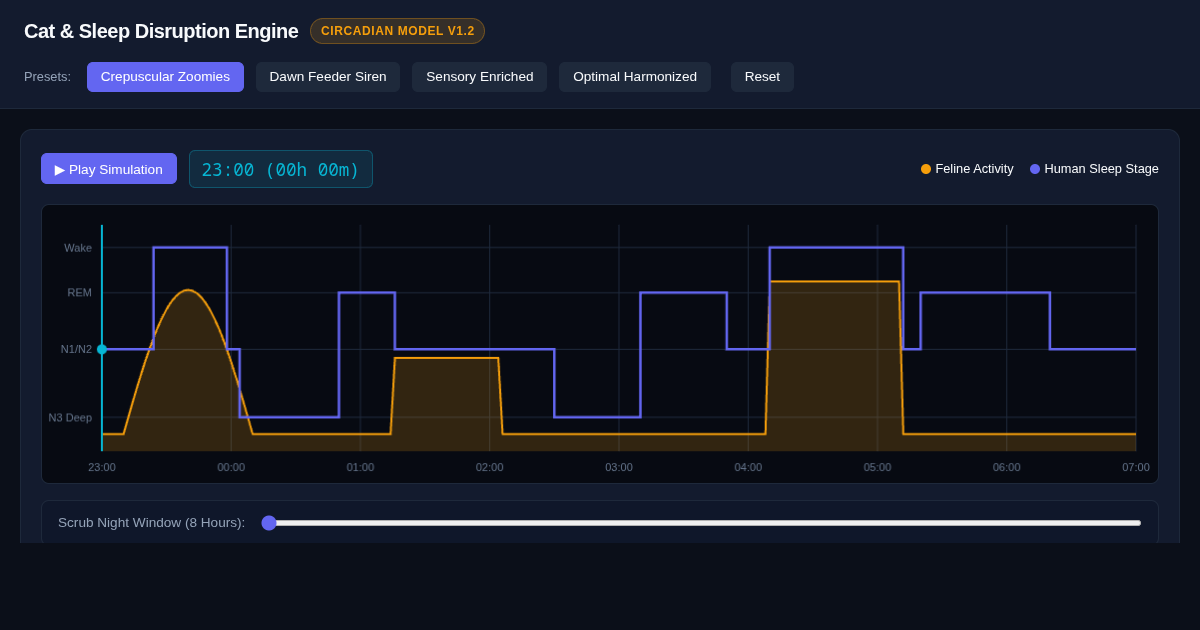Apply the Dawn Feeder Siren preset
Viewport: 1200px width, 630px height.
click(328, 77)
